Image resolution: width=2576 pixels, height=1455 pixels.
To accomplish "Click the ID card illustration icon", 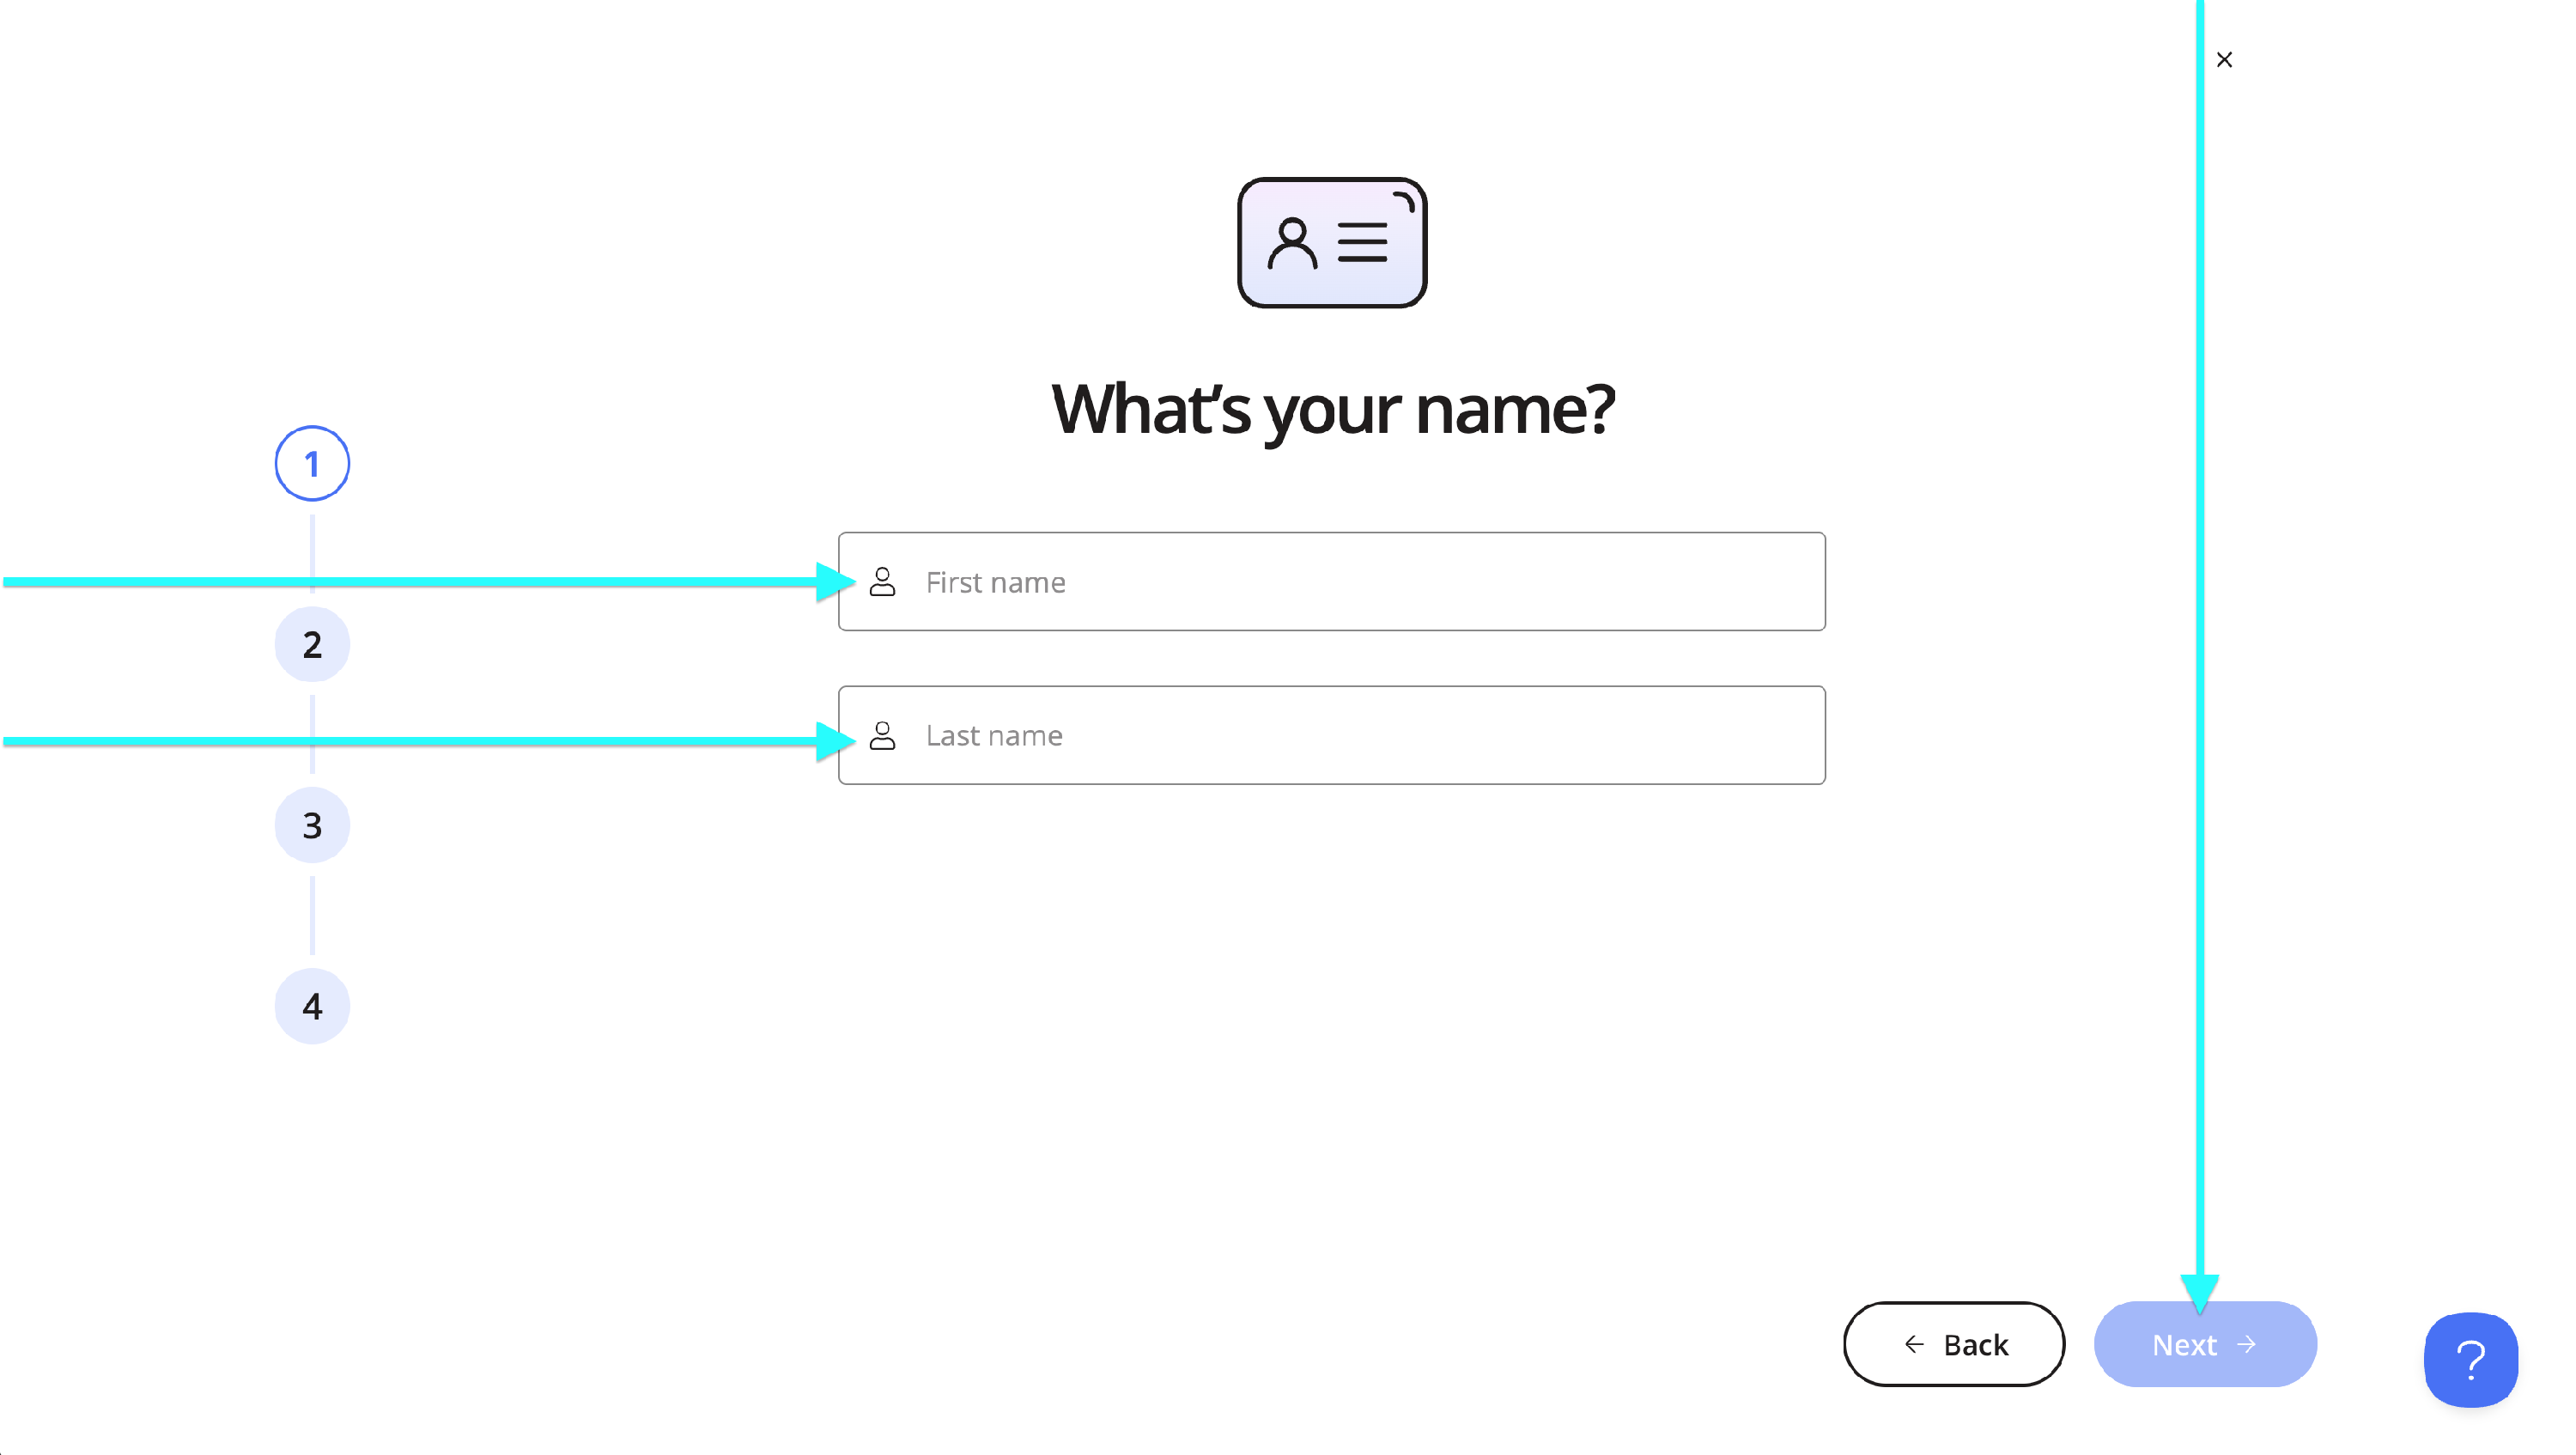I will pos(1331,243).
